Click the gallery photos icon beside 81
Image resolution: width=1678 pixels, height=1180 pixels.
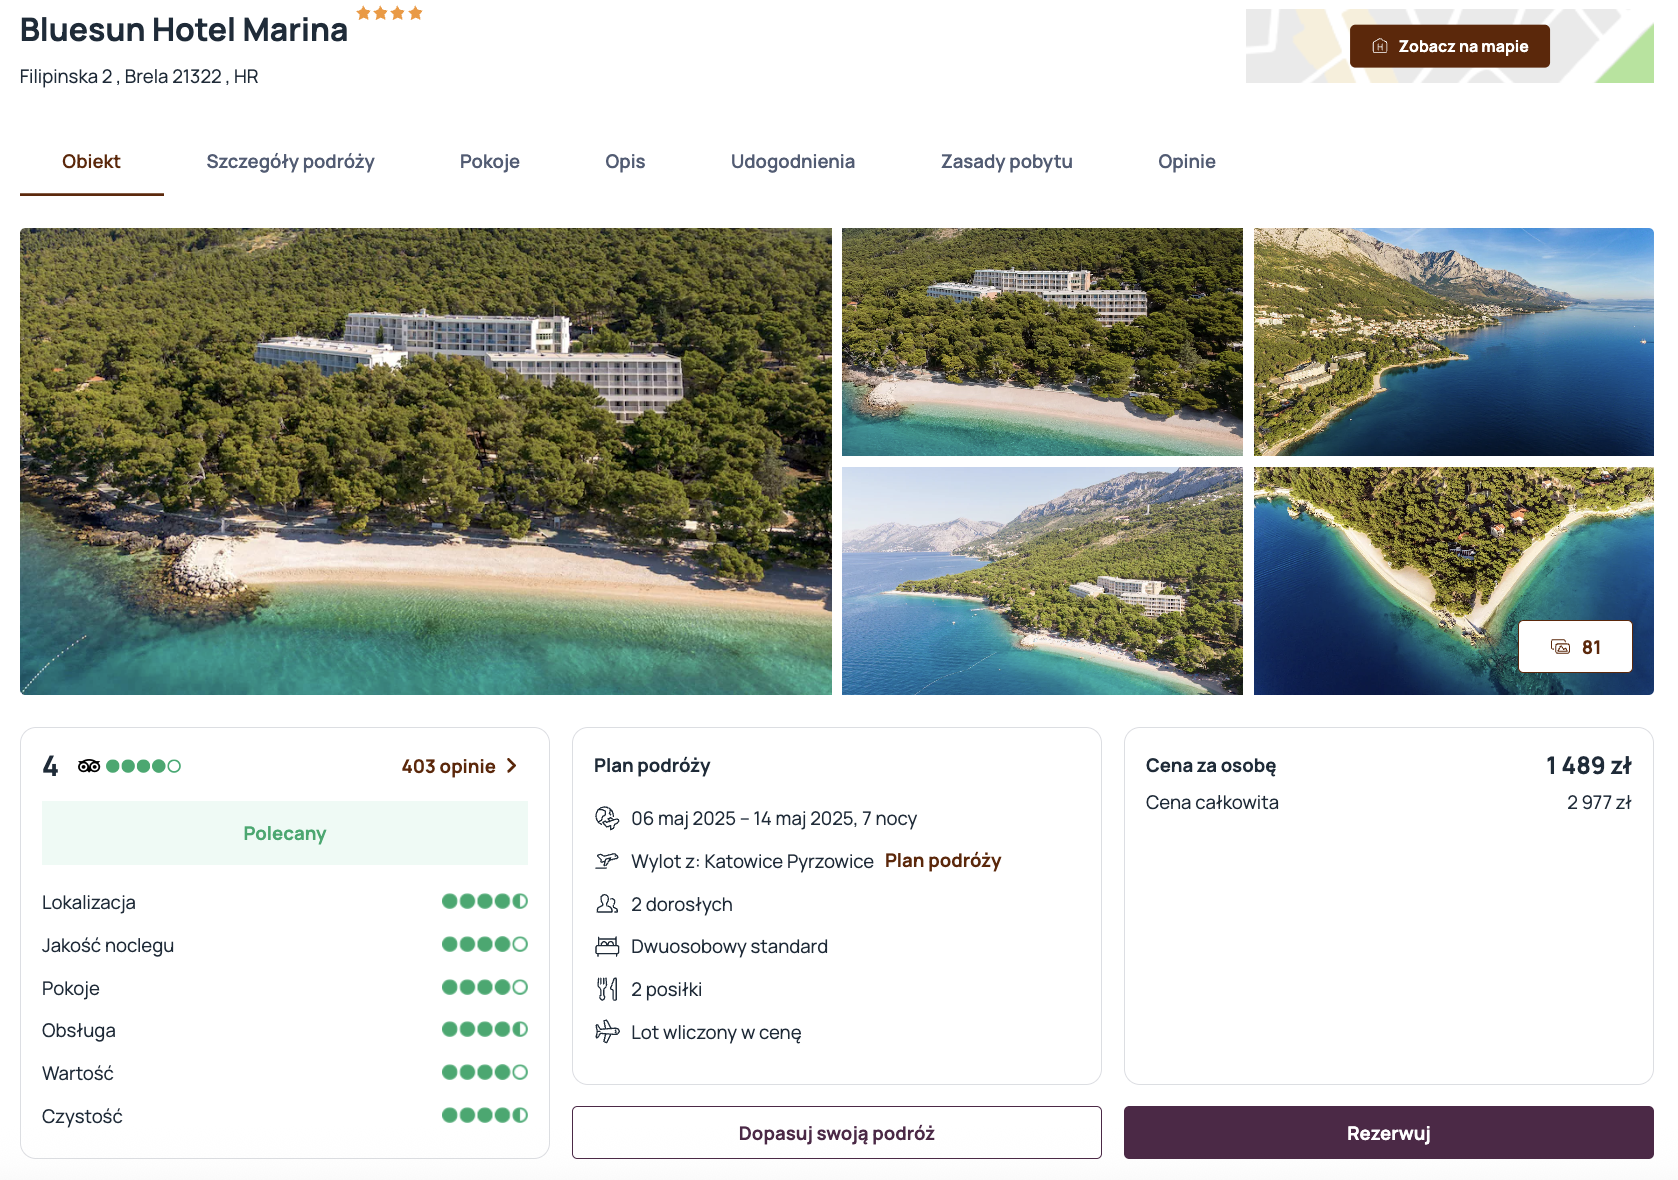coord(1560,647)
